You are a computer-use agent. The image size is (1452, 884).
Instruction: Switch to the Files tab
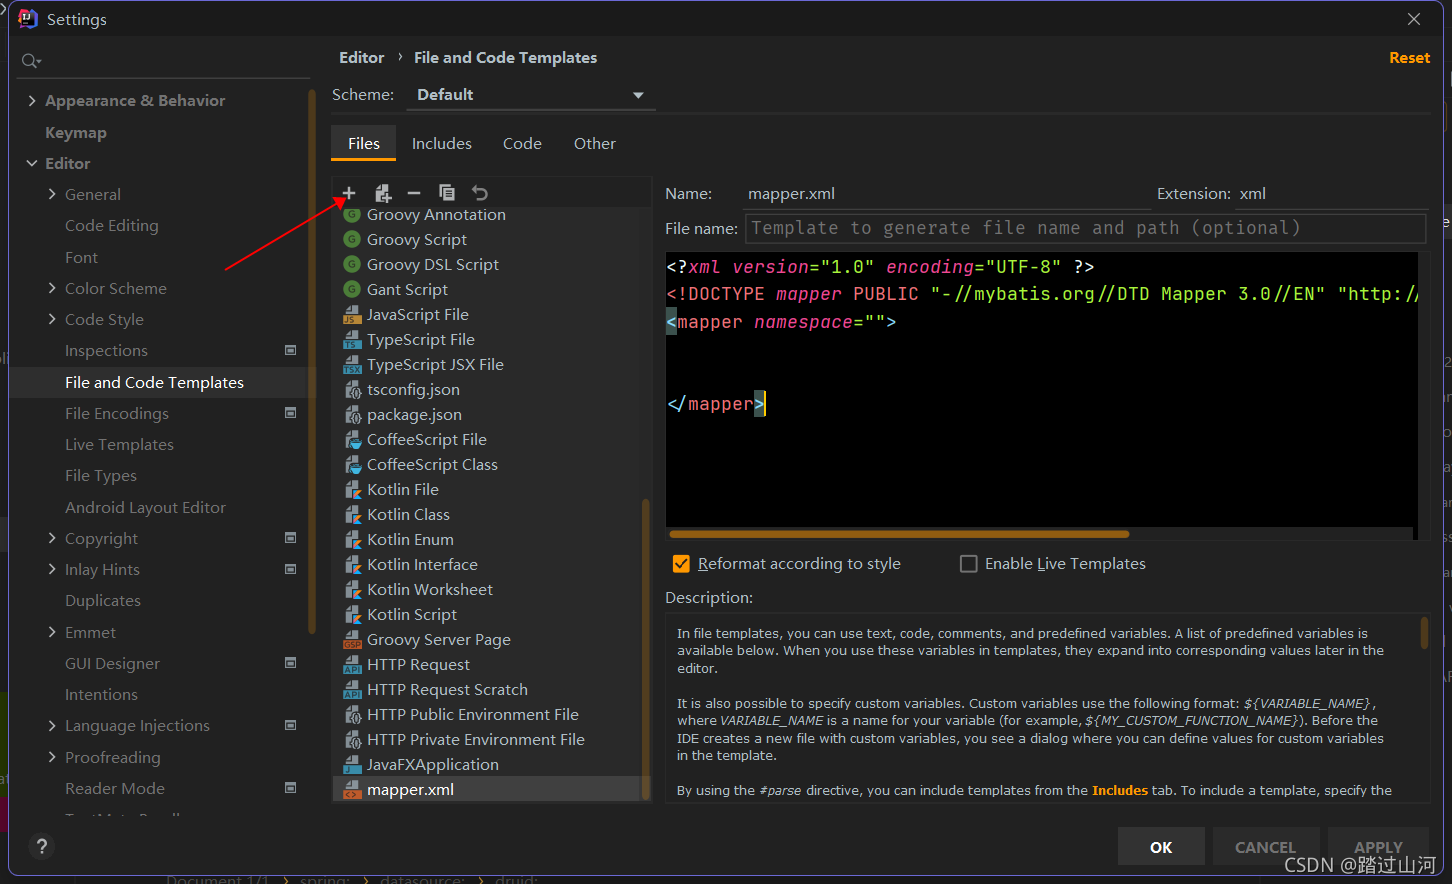point(364,143)
